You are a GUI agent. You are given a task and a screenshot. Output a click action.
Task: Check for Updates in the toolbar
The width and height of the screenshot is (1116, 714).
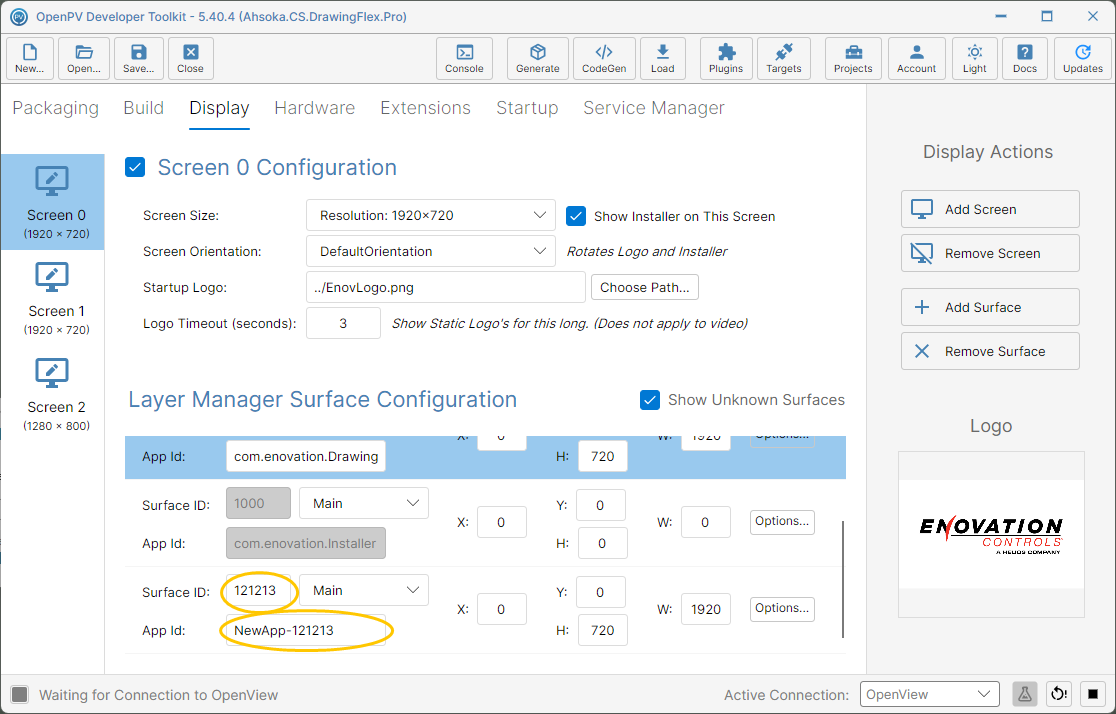(x=1083, y=58)
